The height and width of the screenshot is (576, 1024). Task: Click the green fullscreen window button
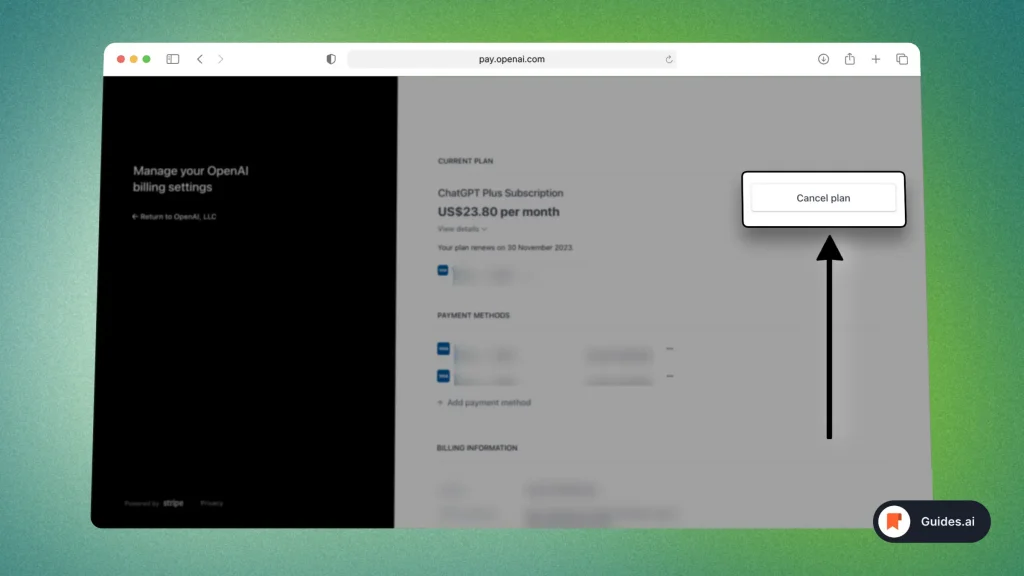(x=147, y=59)
